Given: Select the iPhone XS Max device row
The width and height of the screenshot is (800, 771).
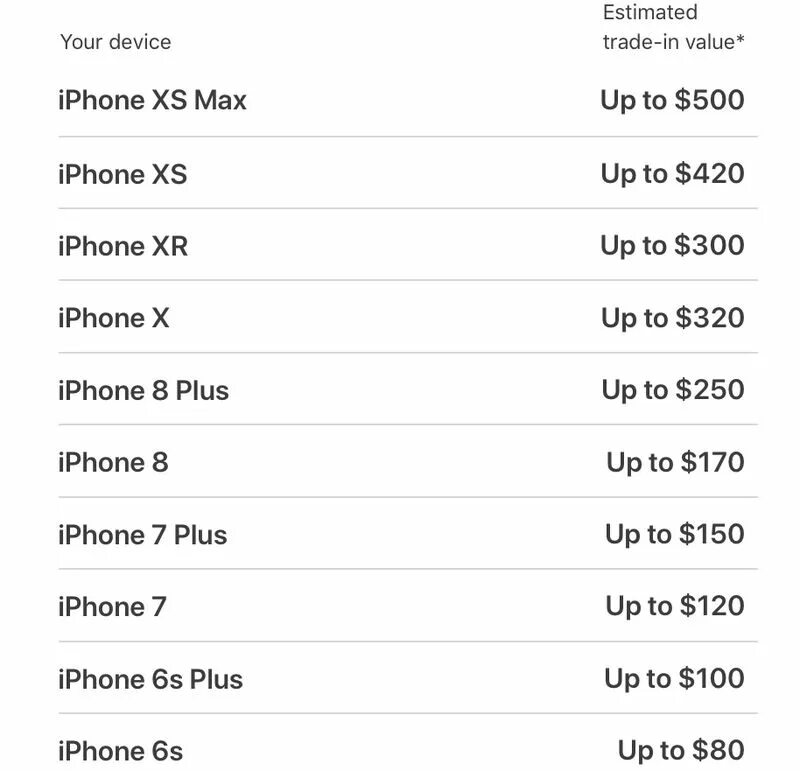Looking at the screenshot, I should (x=152, y=101).
